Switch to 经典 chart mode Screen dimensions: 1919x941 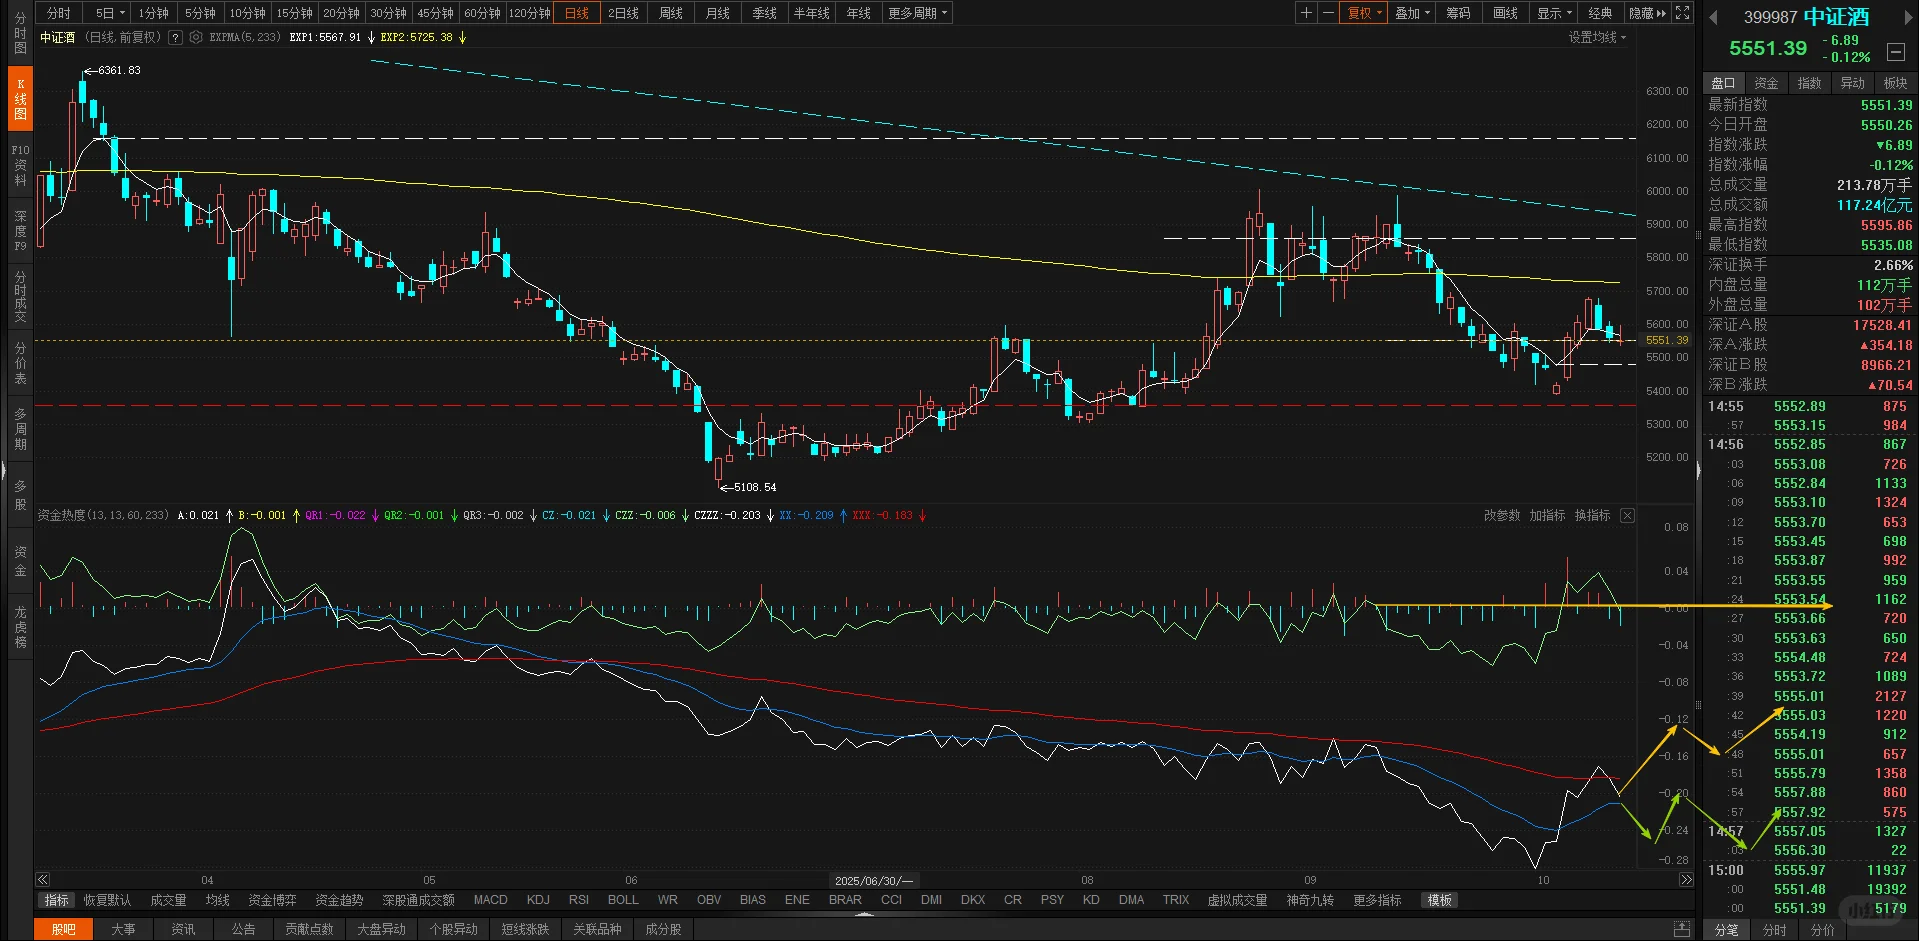[1600, 13]
